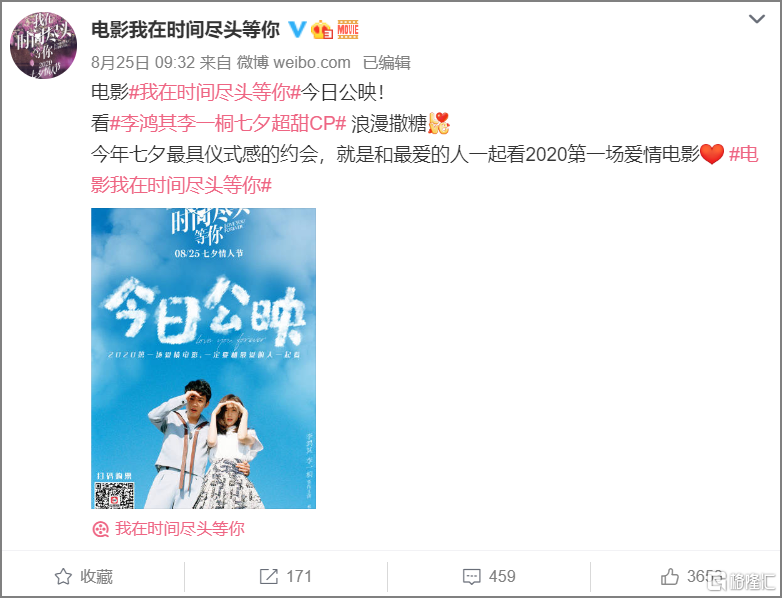Click the 收藏 favorite button
Image resolution: width=782 pixels, height=598 pixels.
84,576
